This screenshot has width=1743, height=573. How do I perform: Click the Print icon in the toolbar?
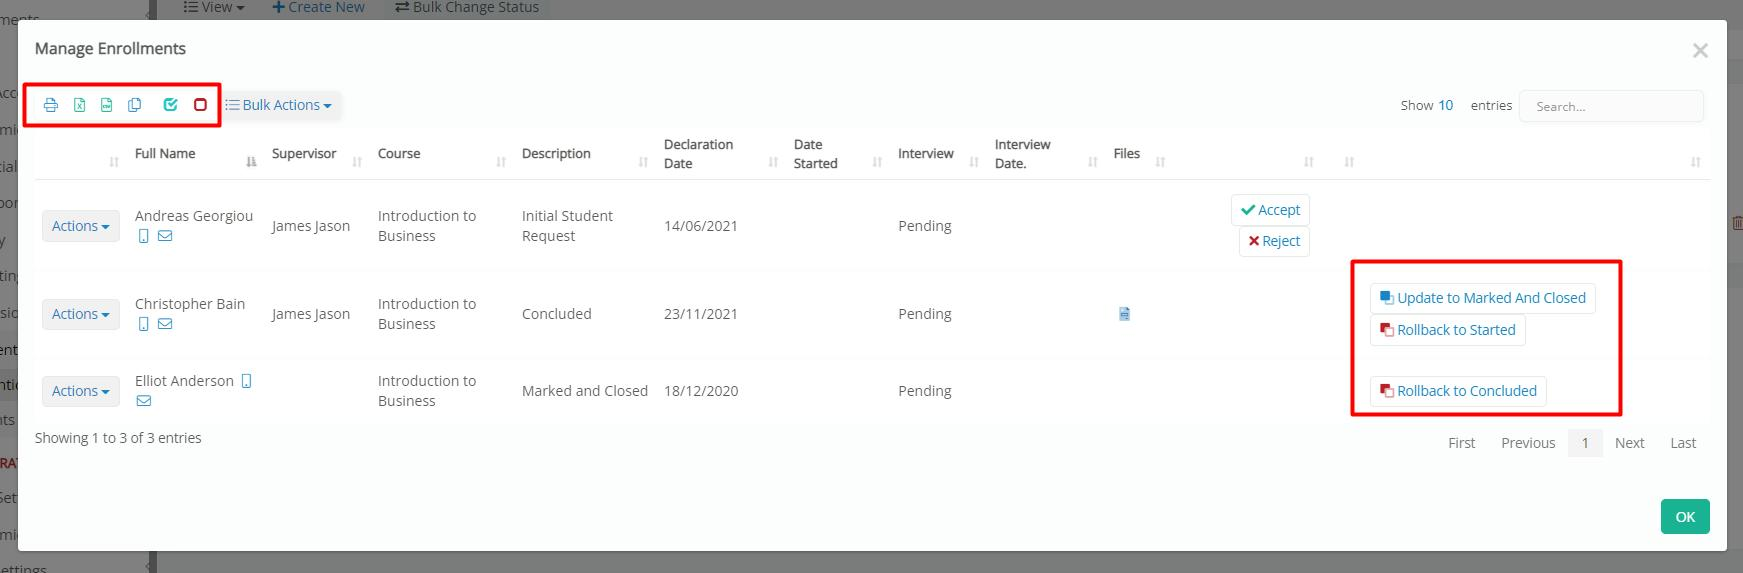point(51,105)
